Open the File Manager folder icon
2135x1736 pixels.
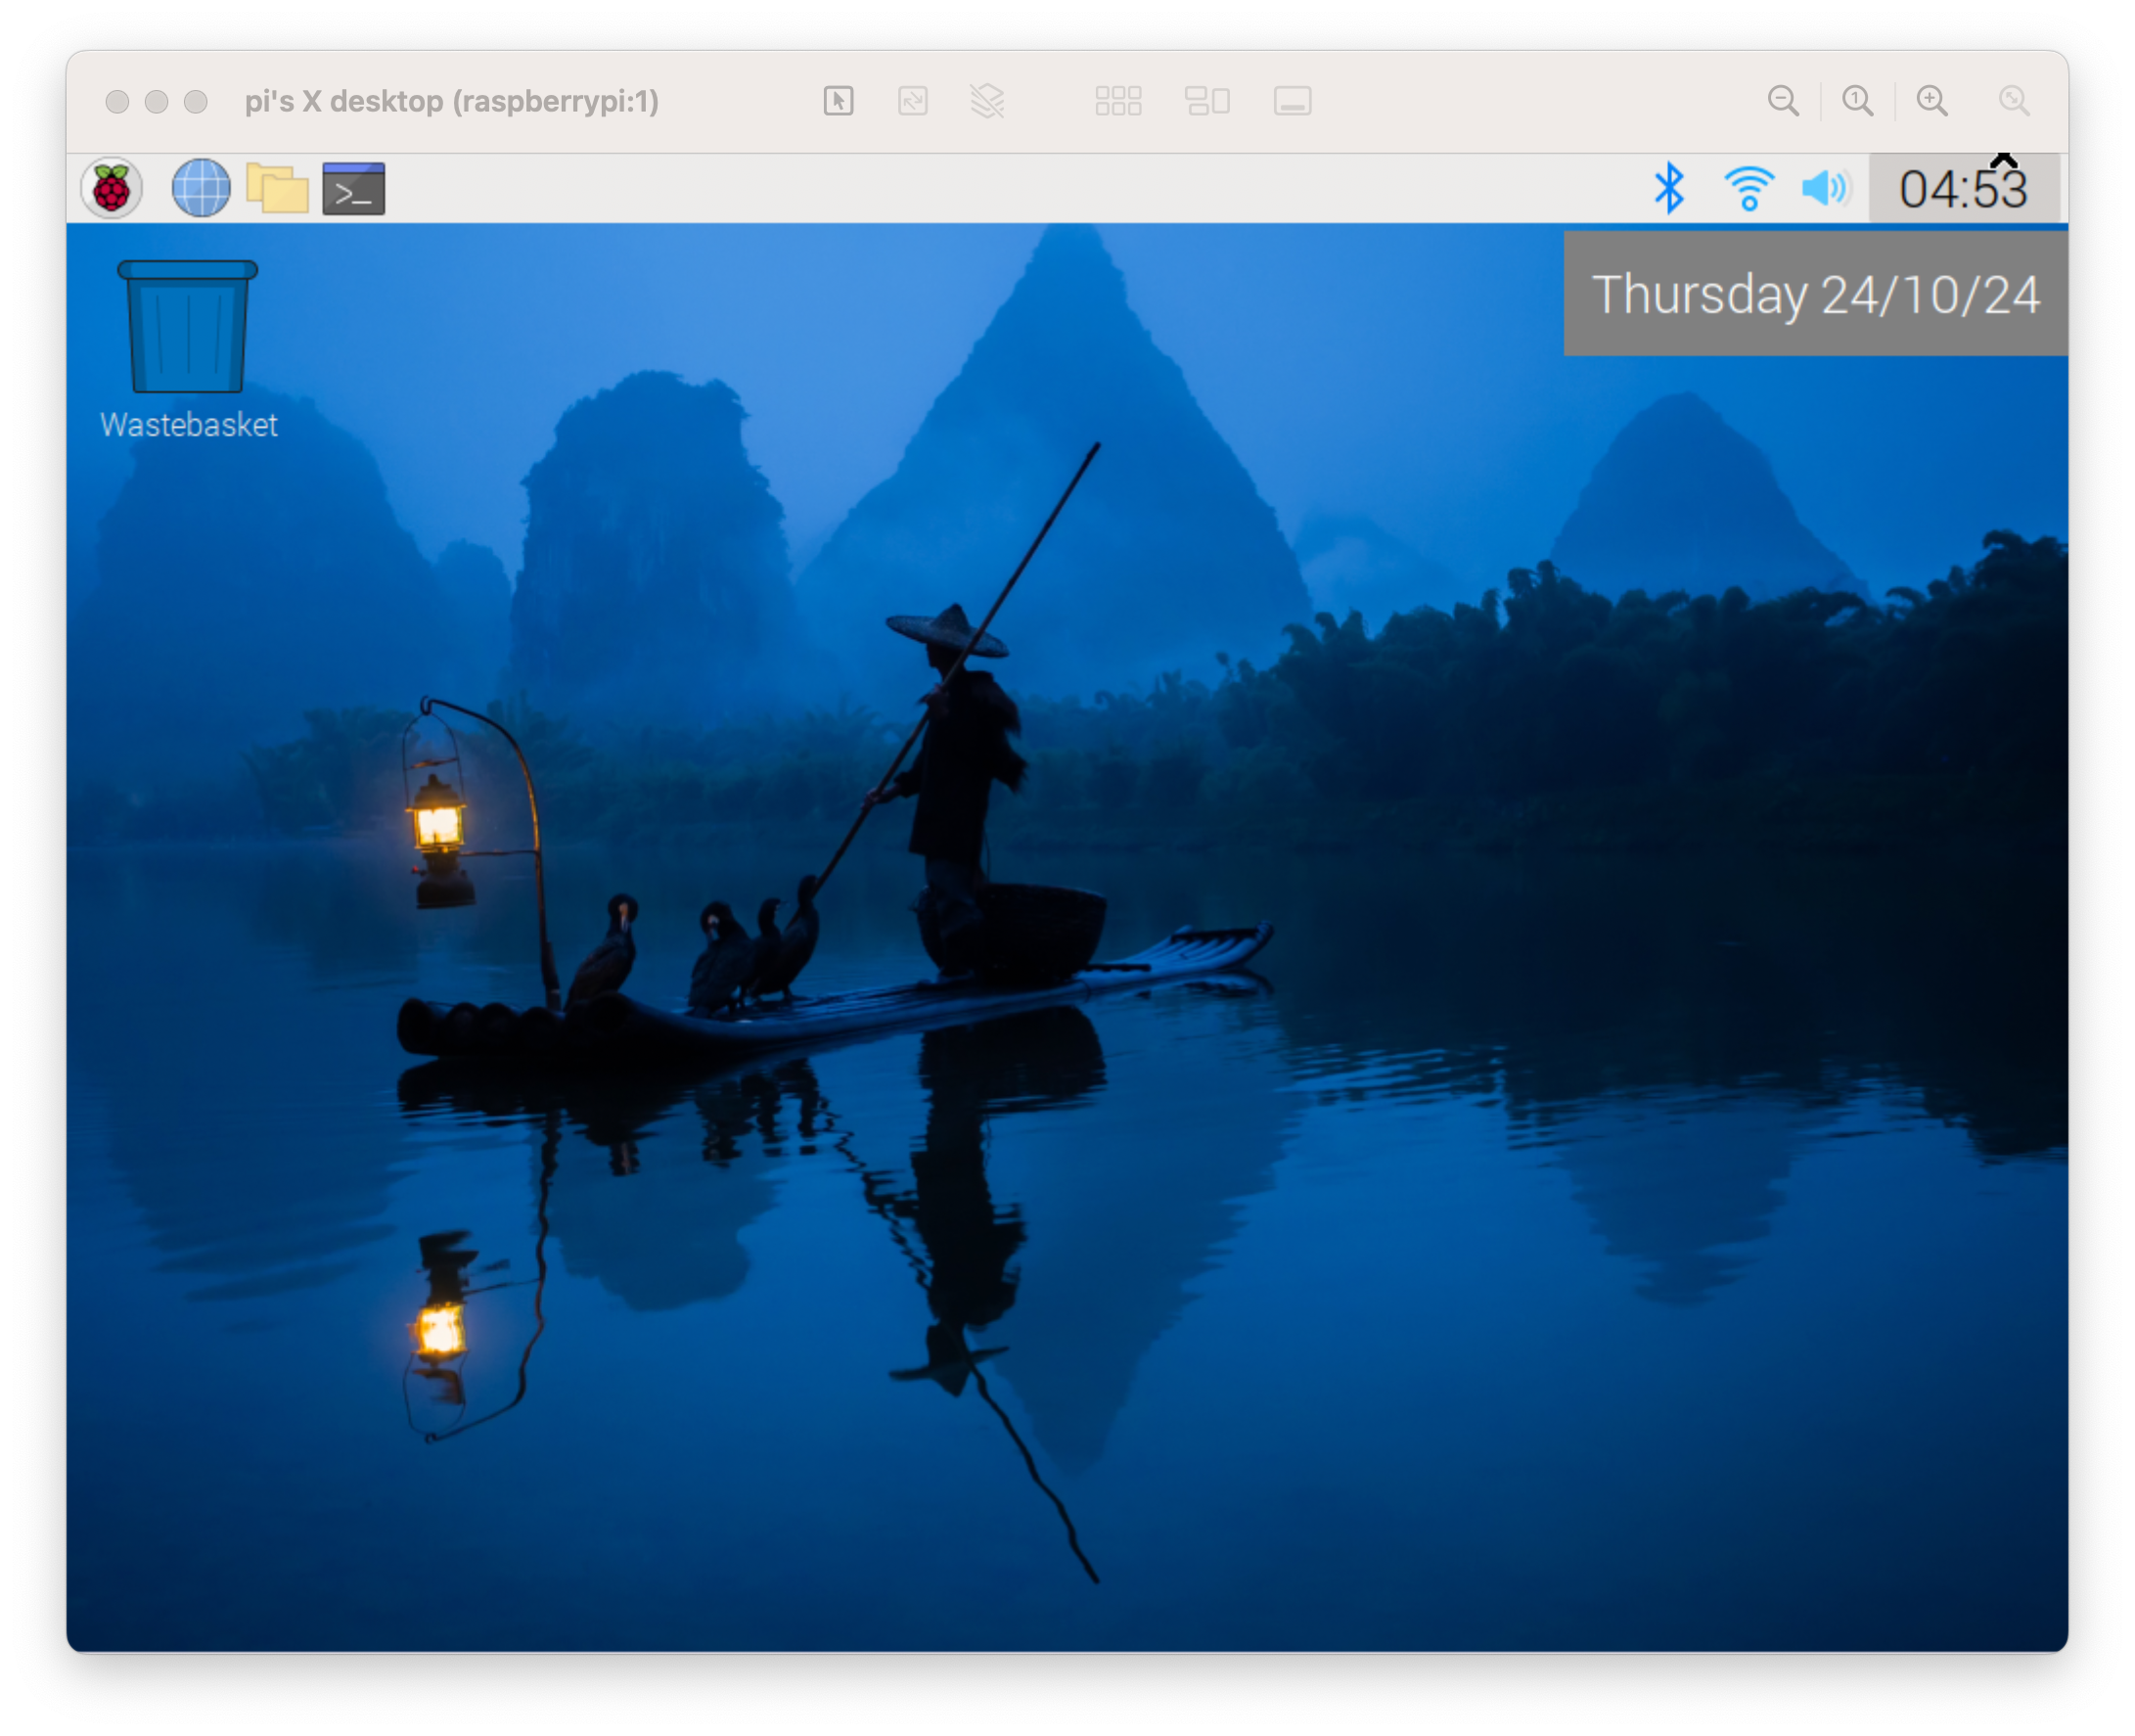[x=277, y=188]
